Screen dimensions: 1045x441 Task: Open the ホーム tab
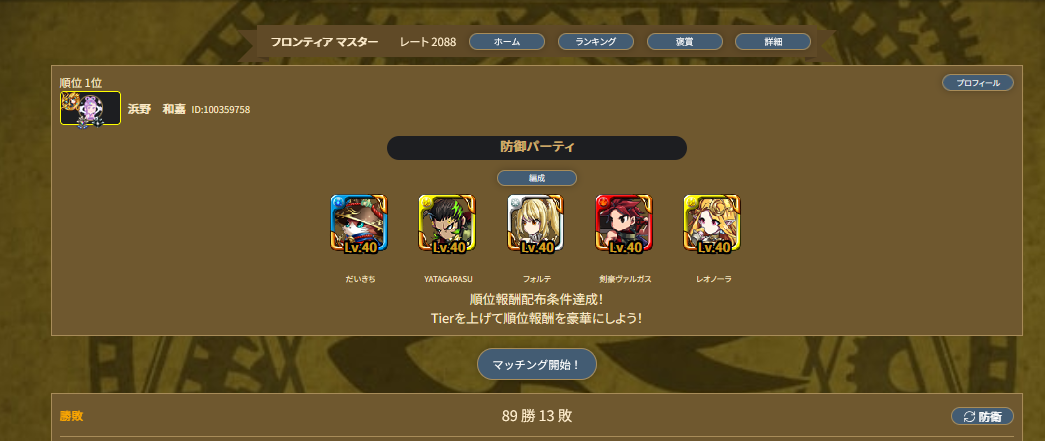(x=507, y=42)
